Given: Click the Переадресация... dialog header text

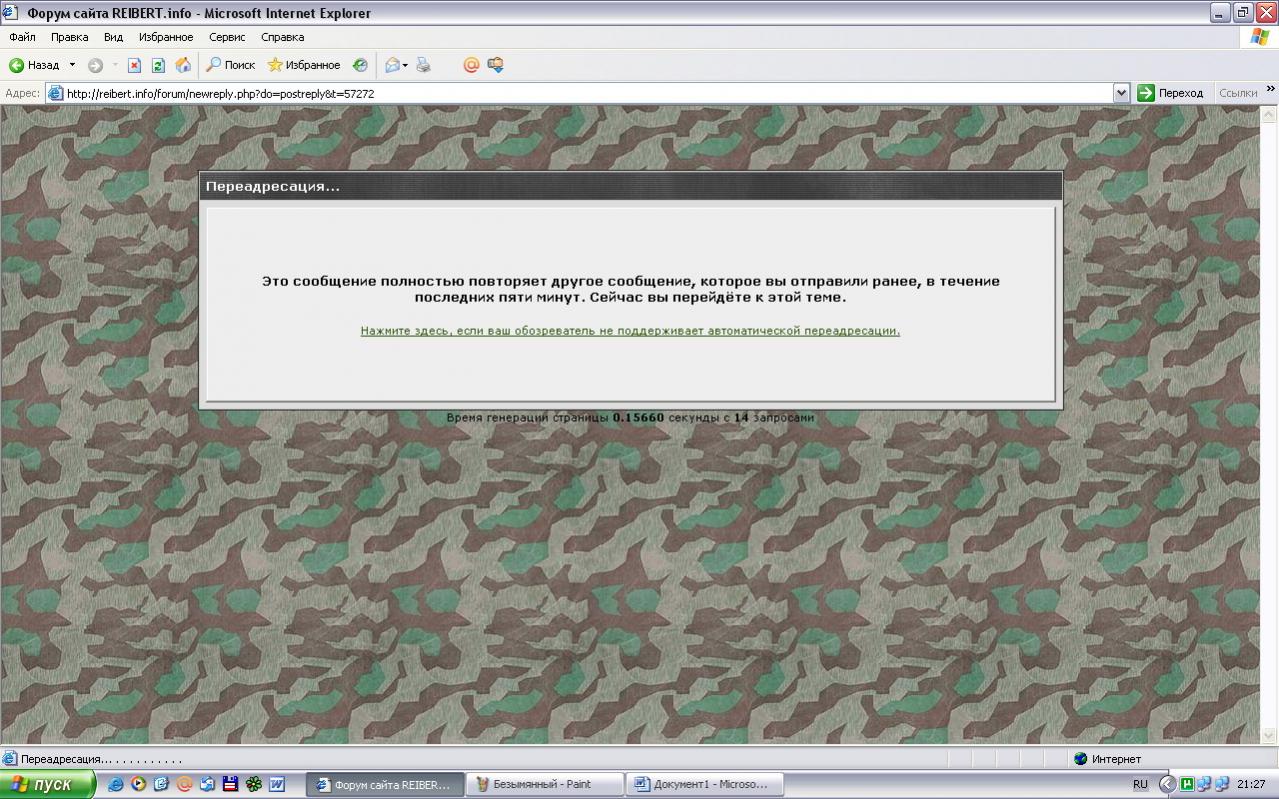Looking at the screenshot, I should coord(273,187).
